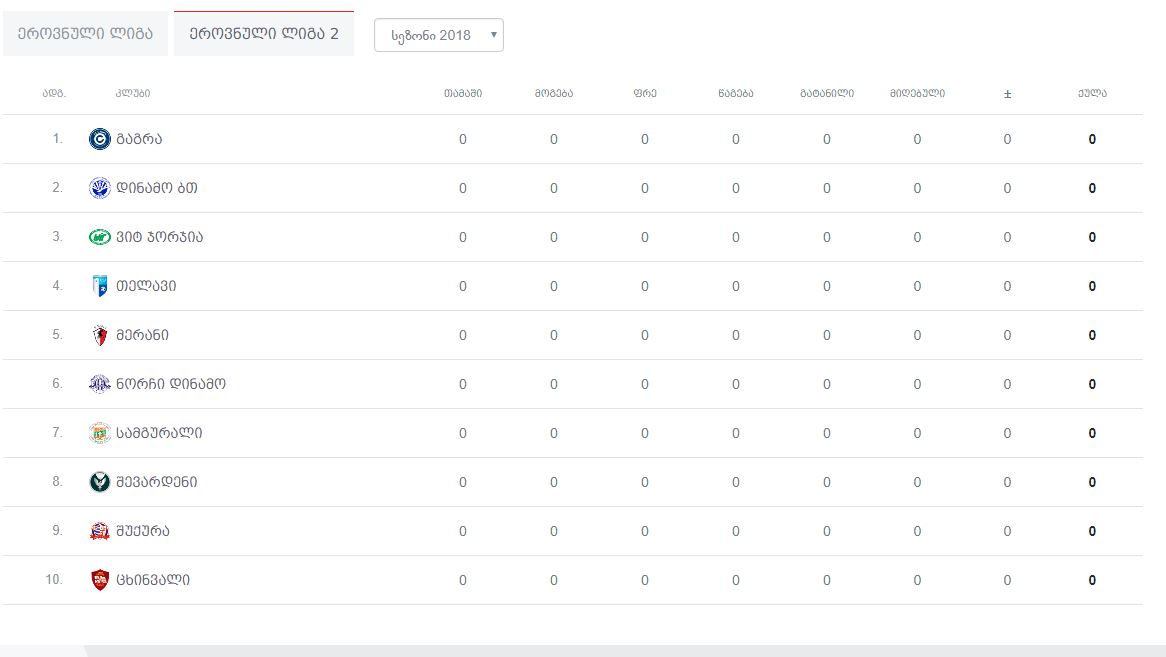Click the გაგრა club logo icon
1166x657 pixels.
pos(99,139)
